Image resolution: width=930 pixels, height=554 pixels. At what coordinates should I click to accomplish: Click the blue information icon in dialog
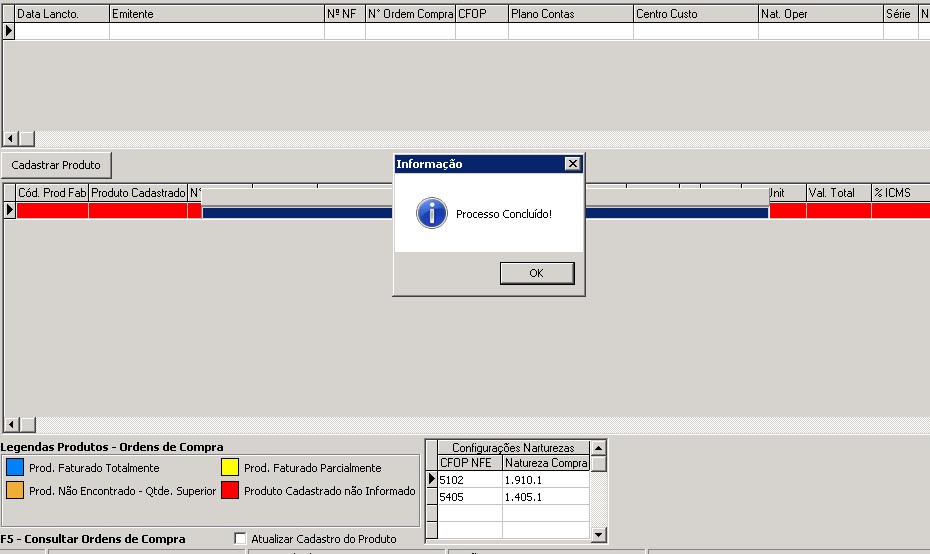tap(431, 213)
